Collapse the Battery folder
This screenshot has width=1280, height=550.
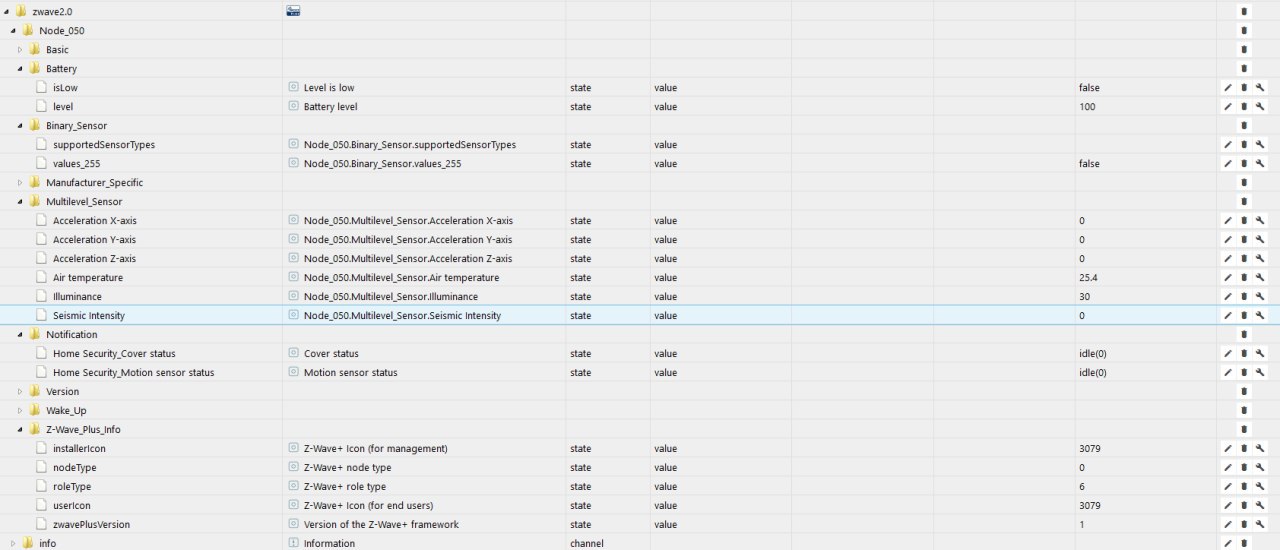[x=20, y=69]
